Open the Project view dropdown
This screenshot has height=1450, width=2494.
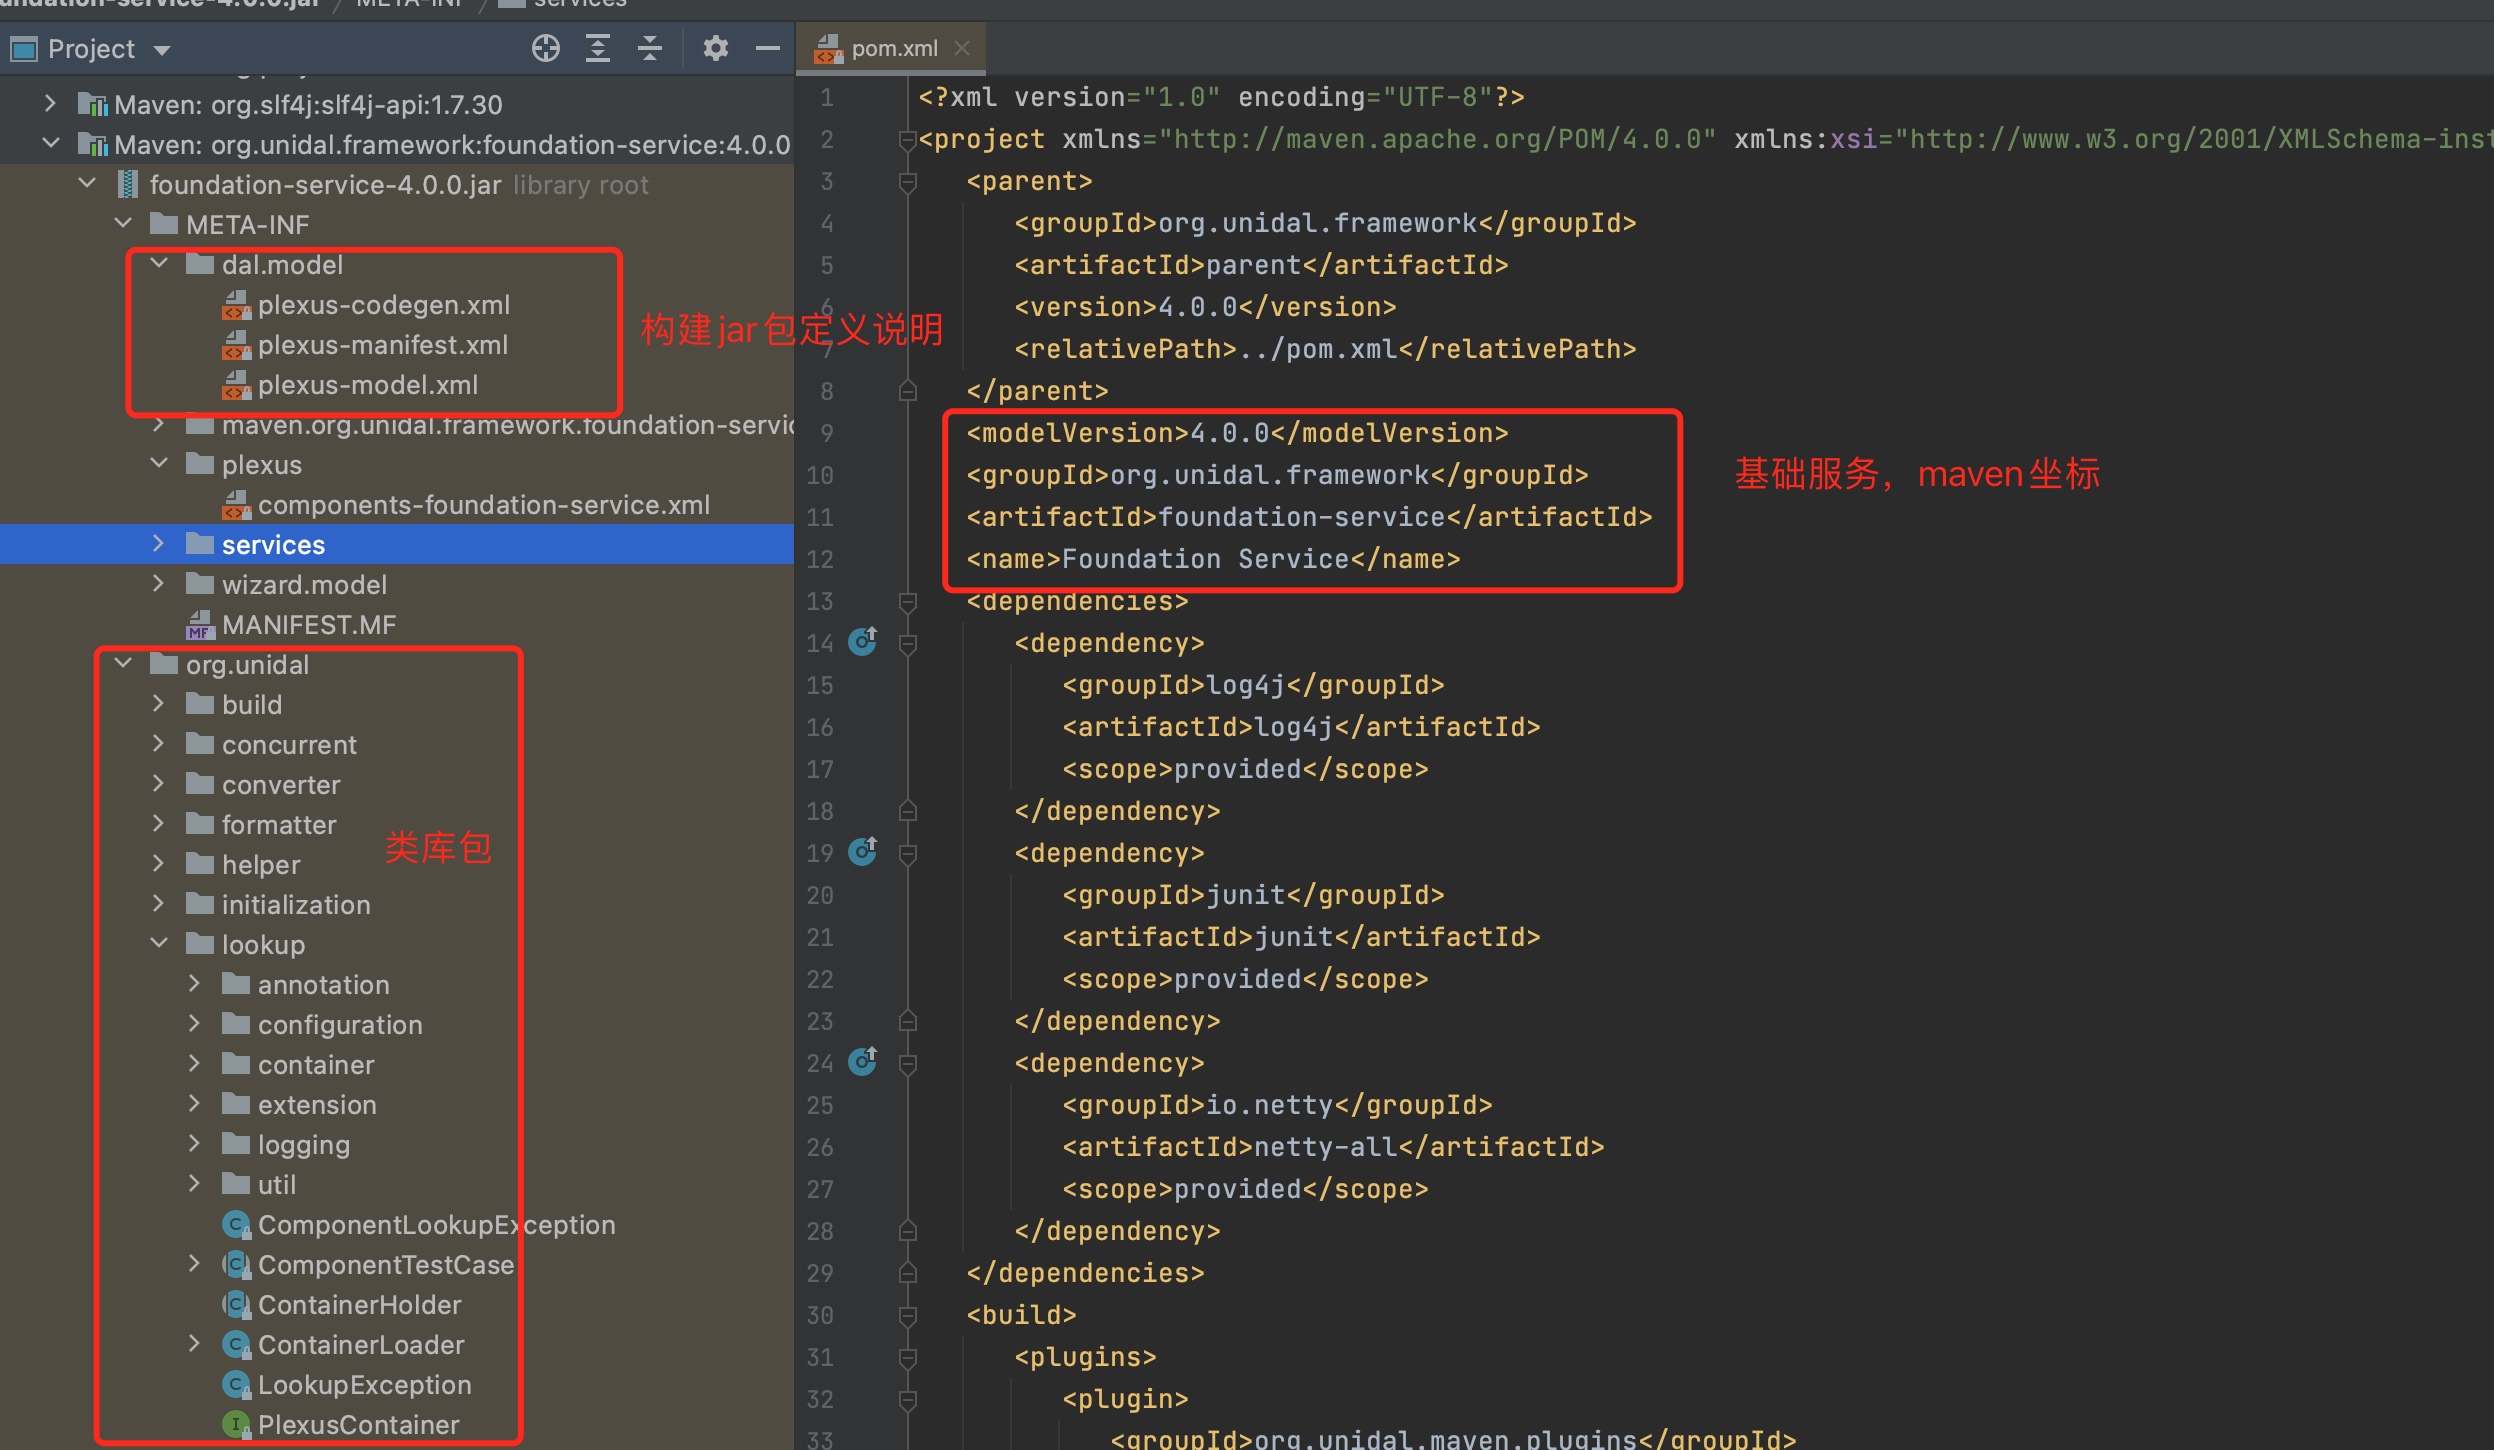pyautogui.click(x=162, y=50)
